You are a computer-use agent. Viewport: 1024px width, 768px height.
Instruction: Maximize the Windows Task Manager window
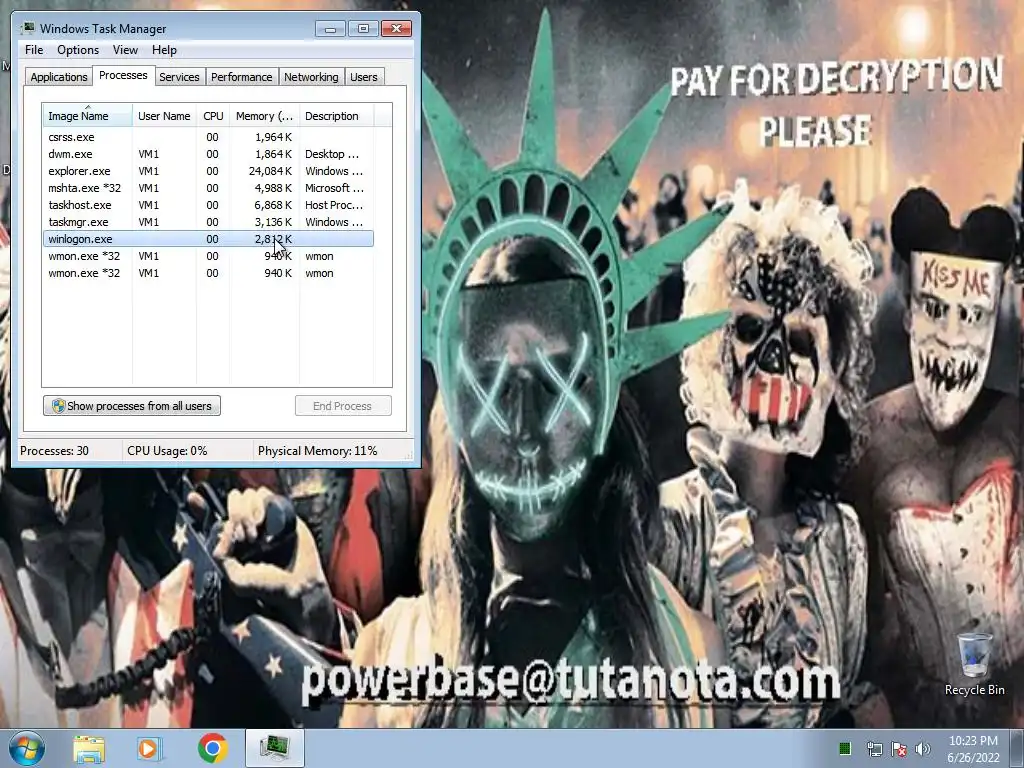(363, 29)
